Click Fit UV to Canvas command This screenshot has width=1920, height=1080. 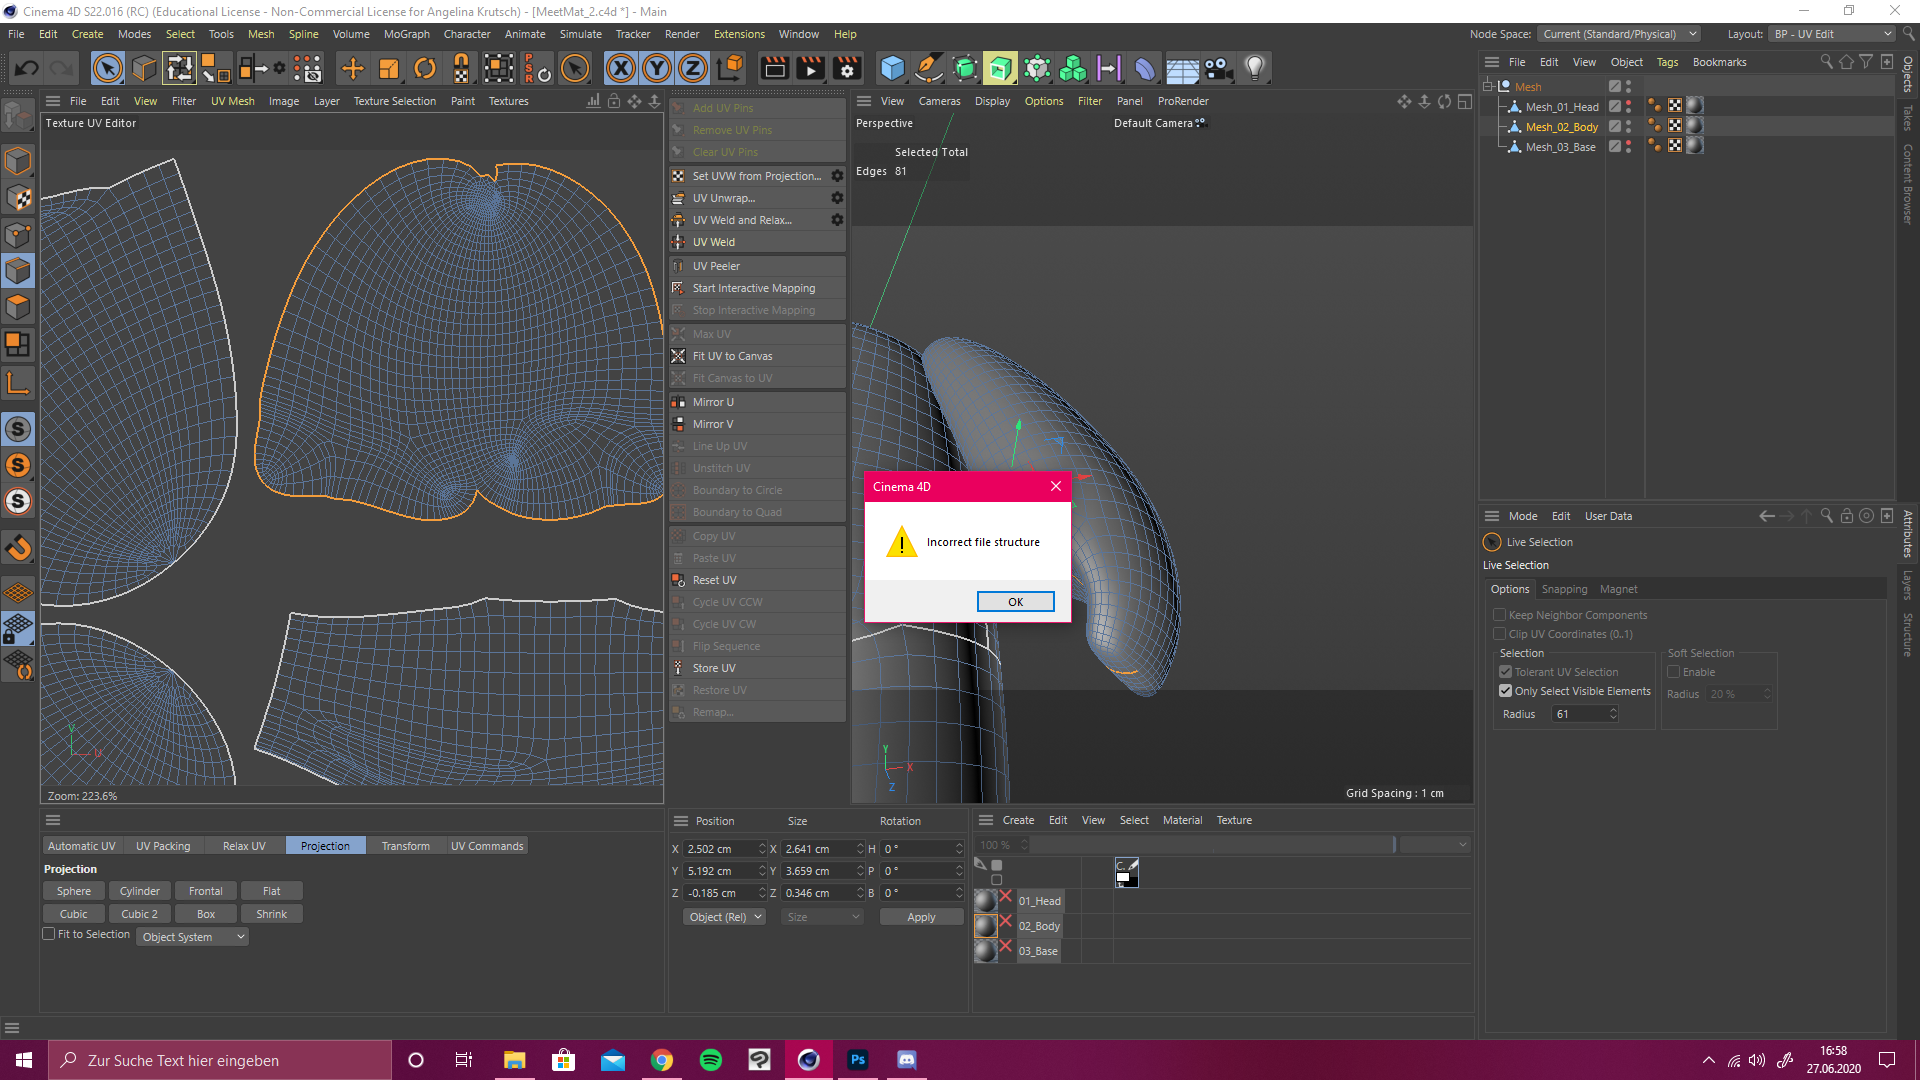[x=732, y=356]
